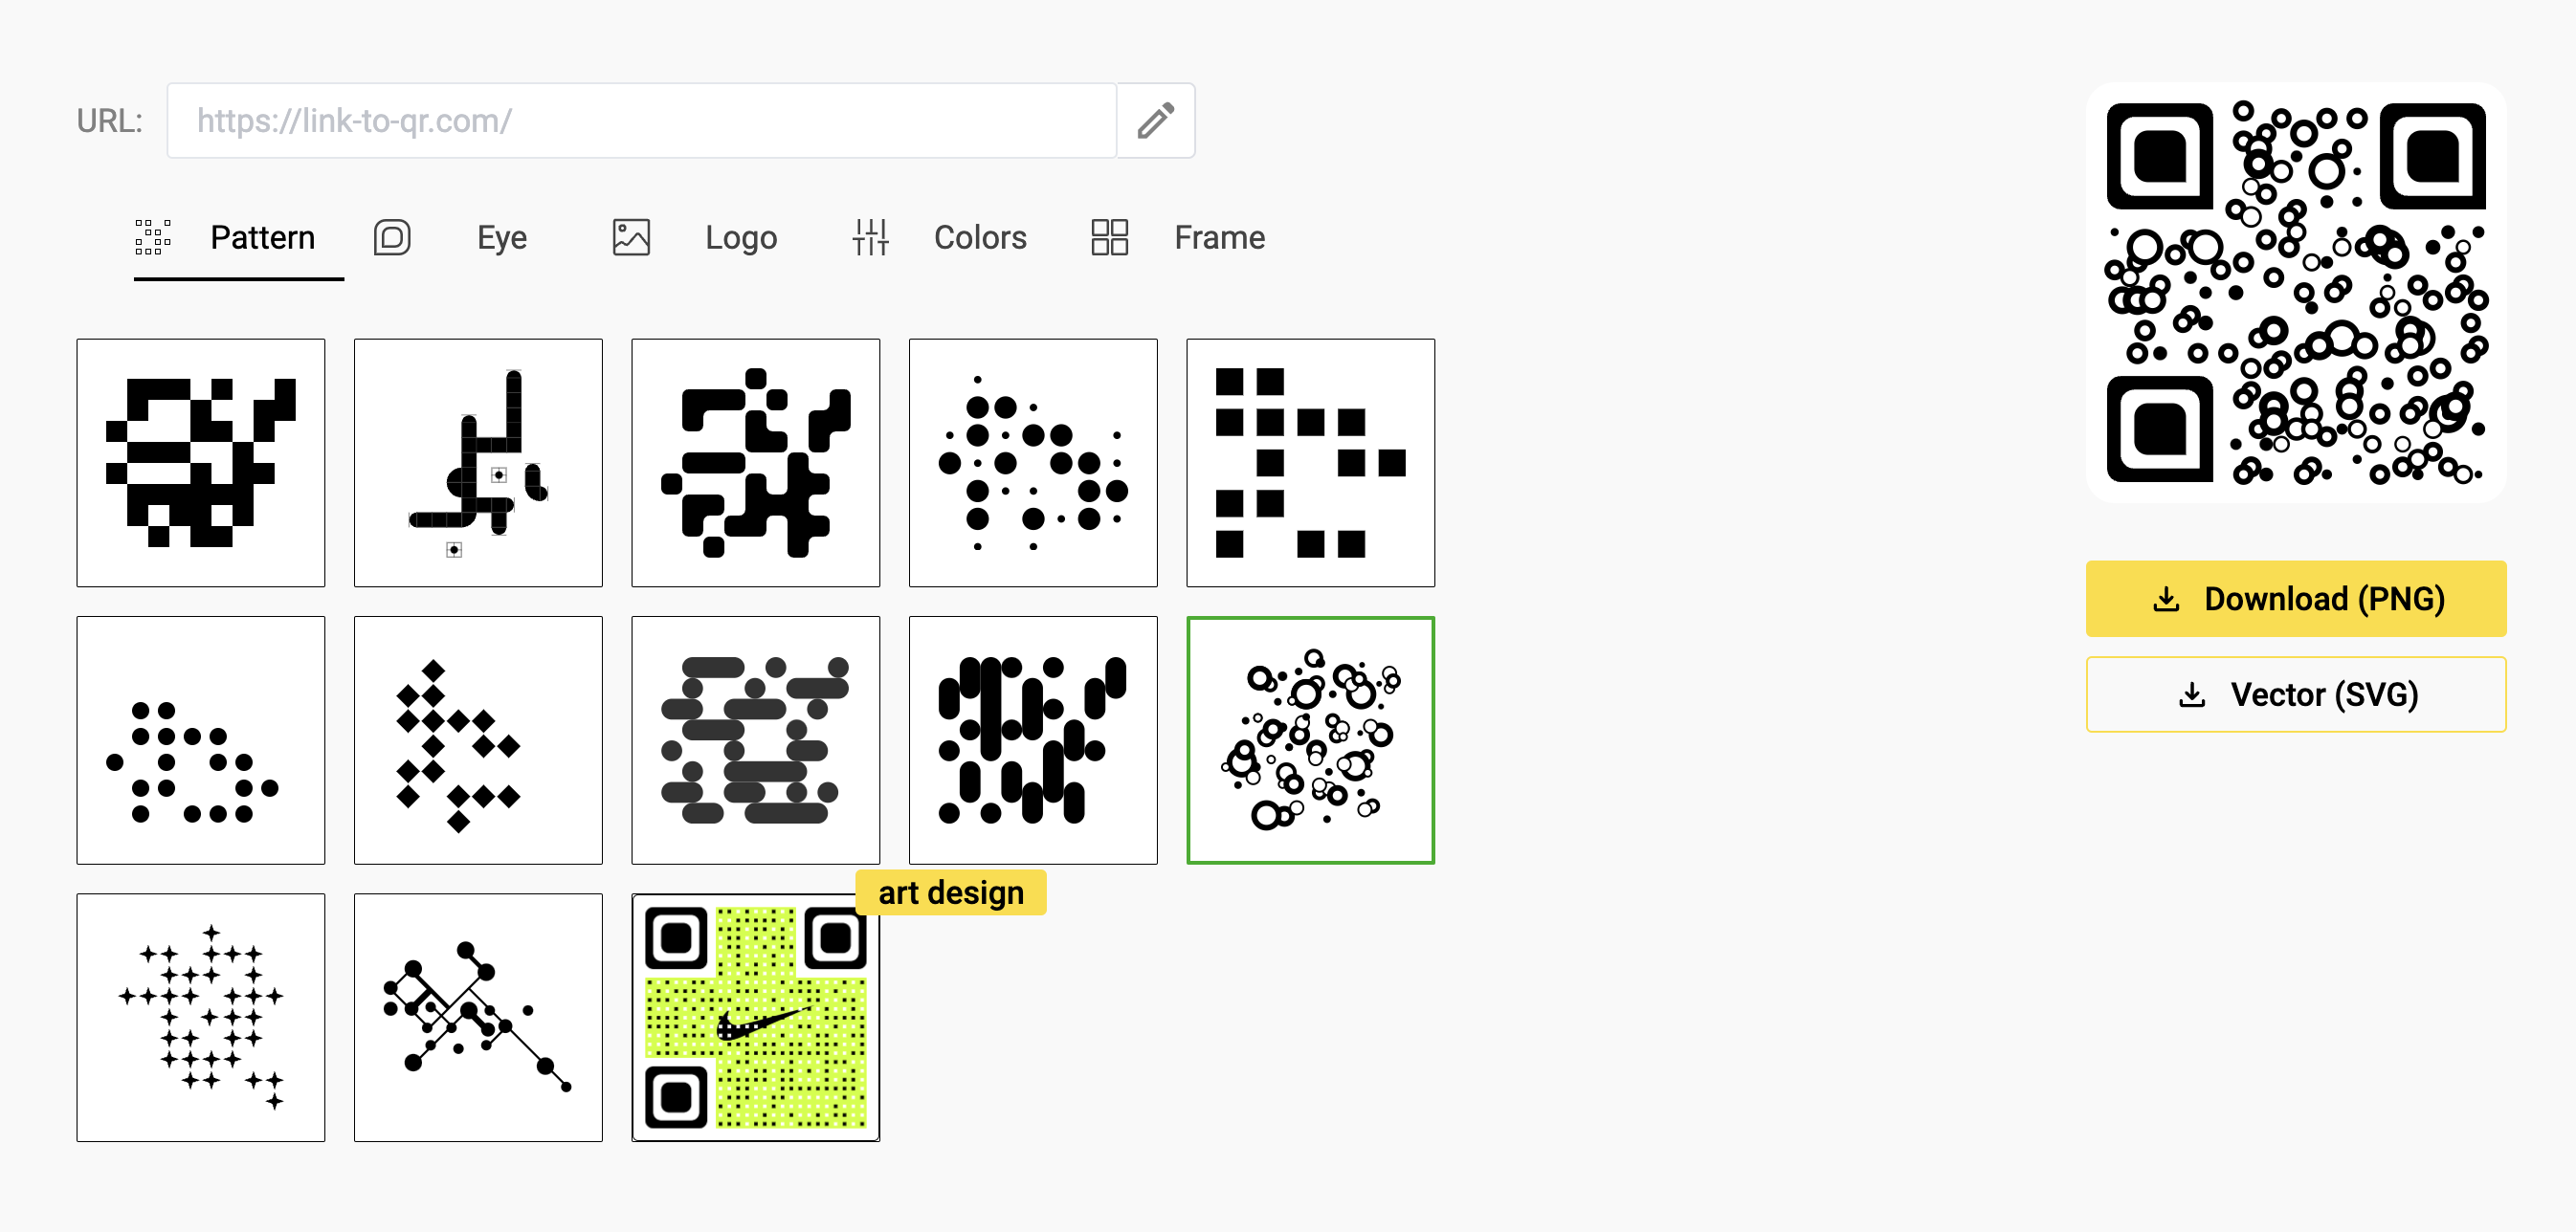Click the Eye rounded-square icon
The width and height of the screenshot is (2576, 1232).
(392, 238)
